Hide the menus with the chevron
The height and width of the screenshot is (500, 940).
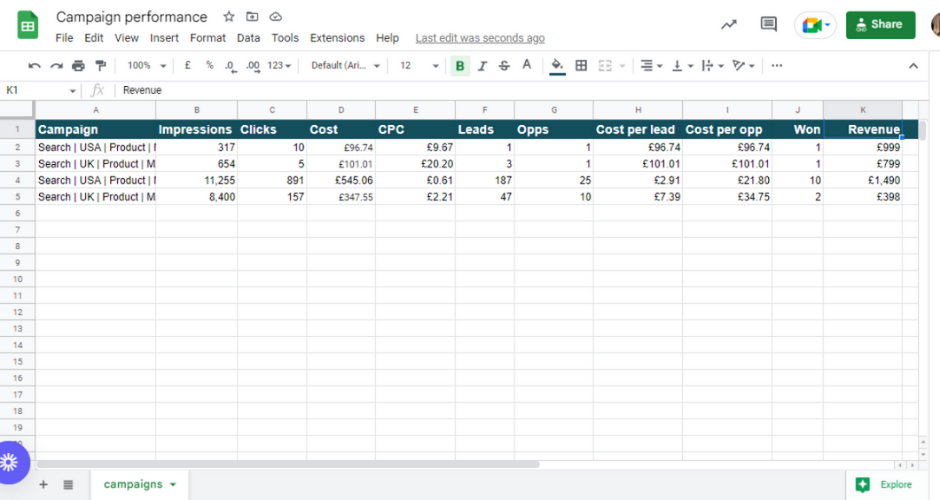[913, 66]
